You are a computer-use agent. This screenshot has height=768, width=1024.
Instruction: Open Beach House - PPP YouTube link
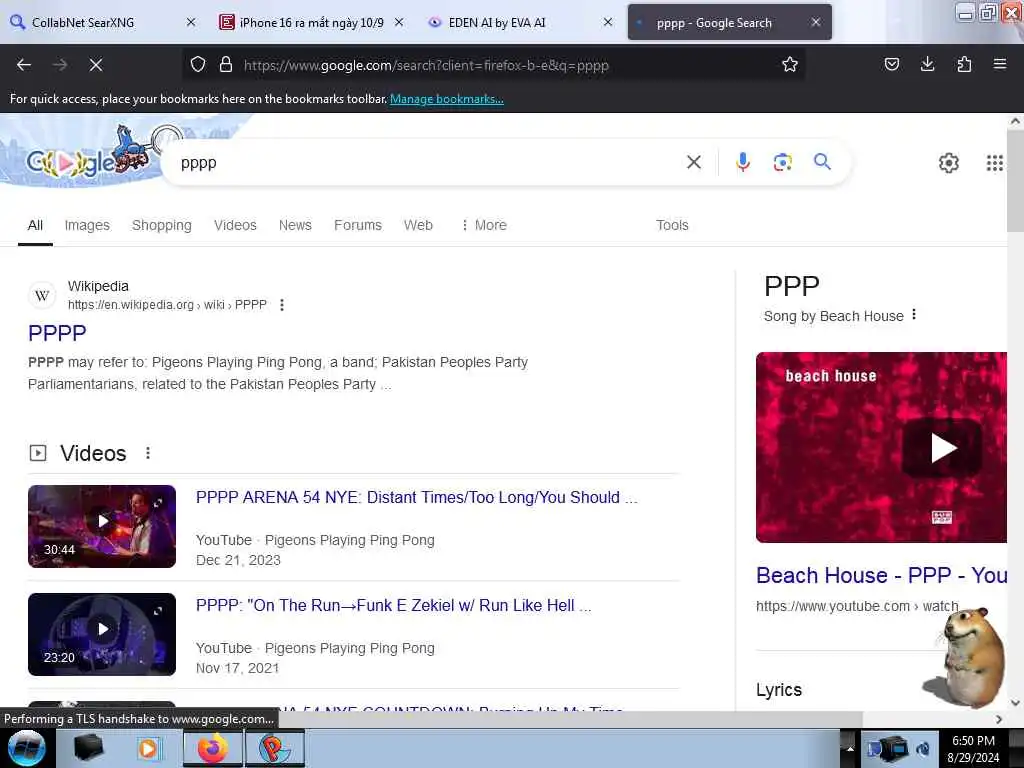point(881,575)
